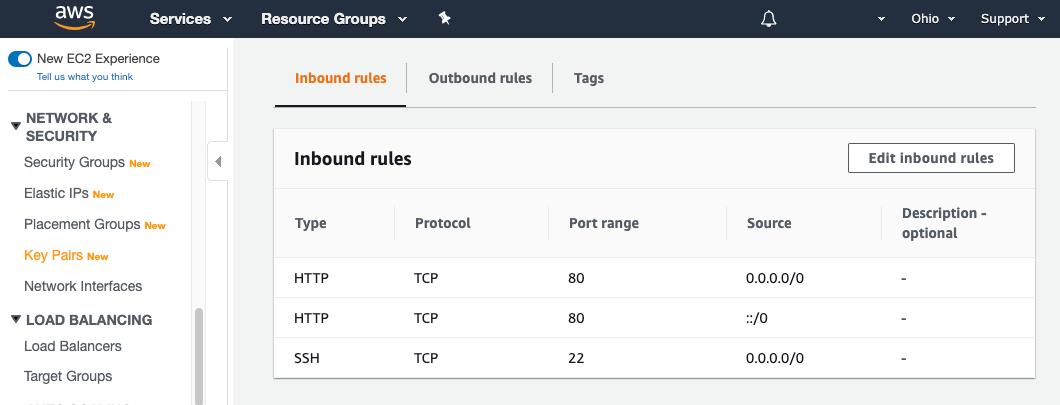The image size is (1060, 405).
Task: Open the Support menu
Action: click(x=1012, y=19)
